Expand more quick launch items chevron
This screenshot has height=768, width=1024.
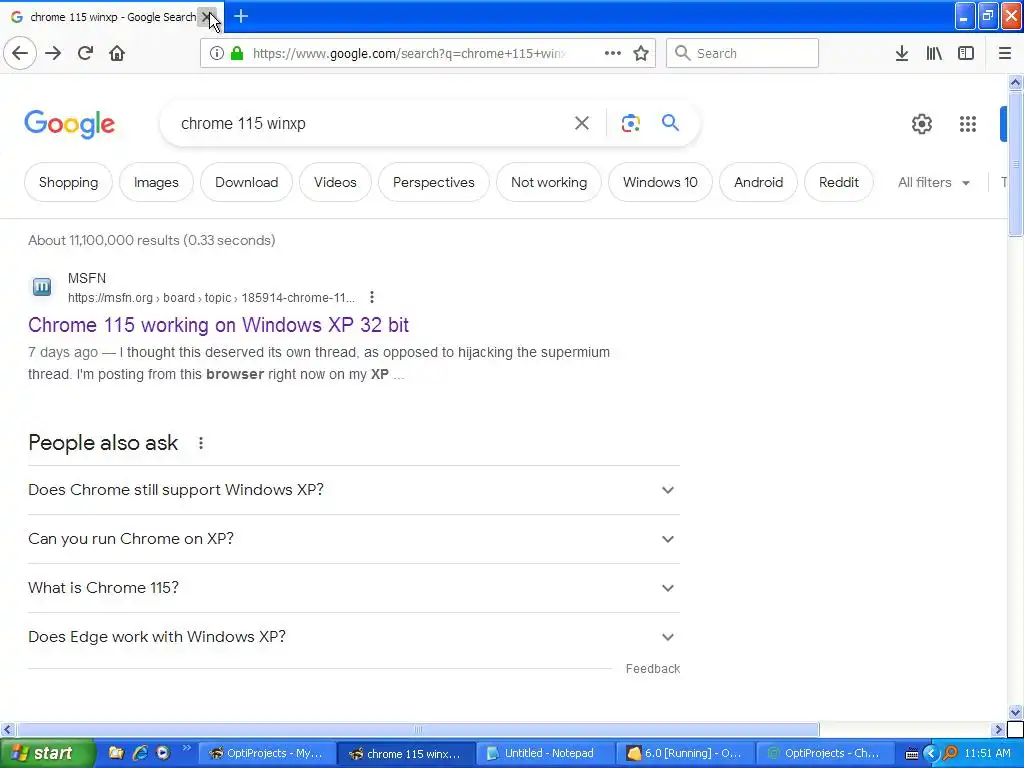[x=186, y=748]
